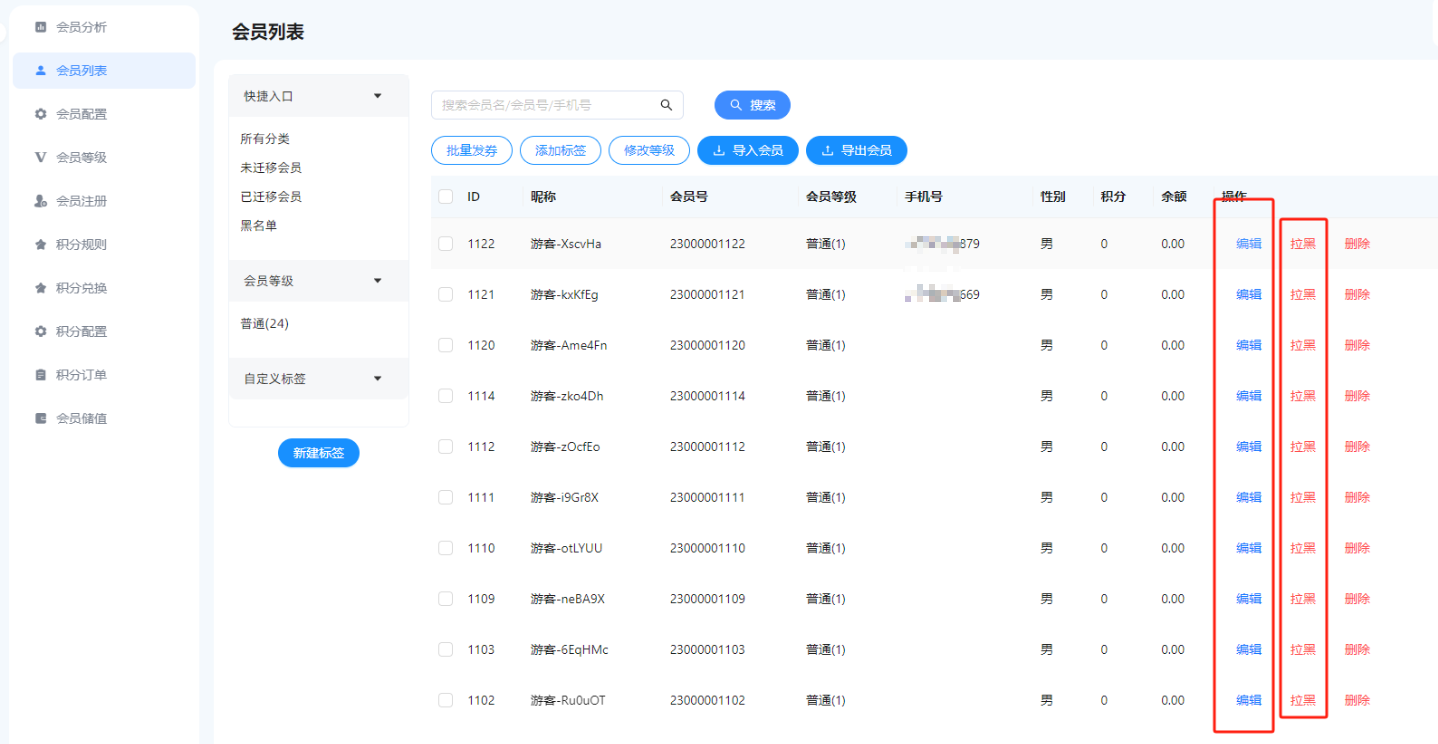Screen dimensions: 1438x744
Task: Check the box for member ID 1111
Action: (x=446, y=497)
